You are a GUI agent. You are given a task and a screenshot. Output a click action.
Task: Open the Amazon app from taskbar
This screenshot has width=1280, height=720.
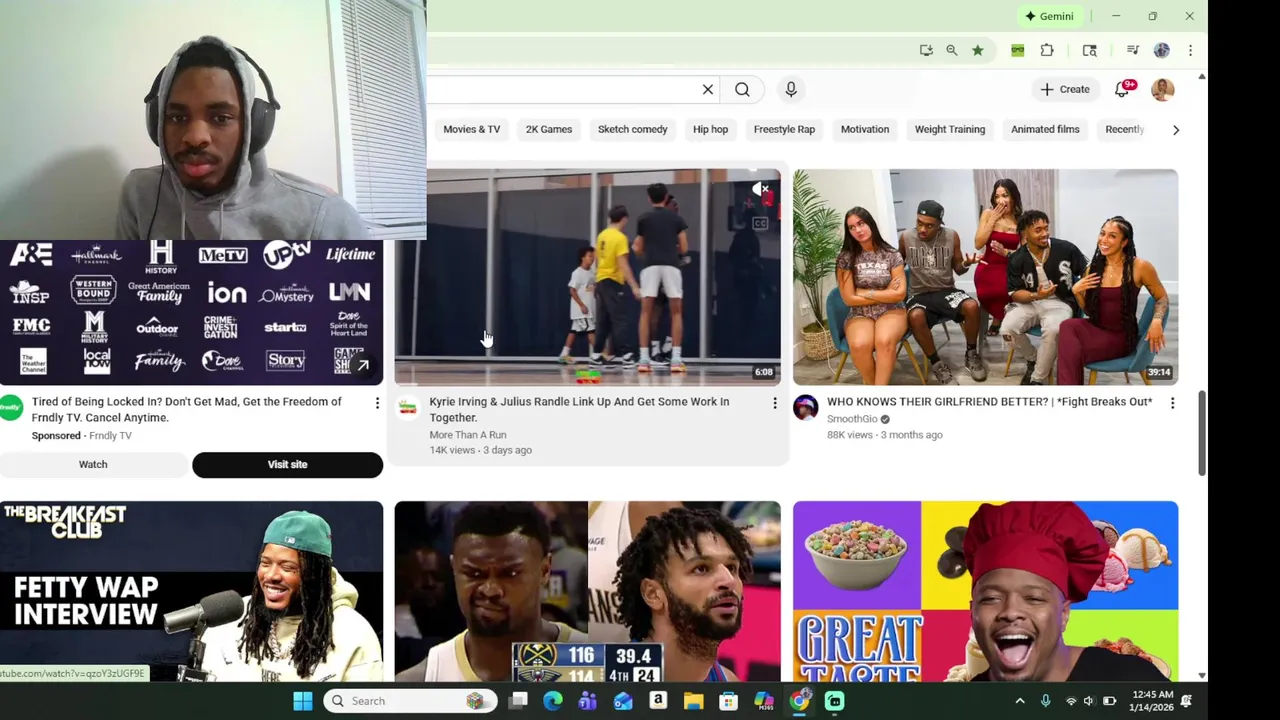[658, 701]
